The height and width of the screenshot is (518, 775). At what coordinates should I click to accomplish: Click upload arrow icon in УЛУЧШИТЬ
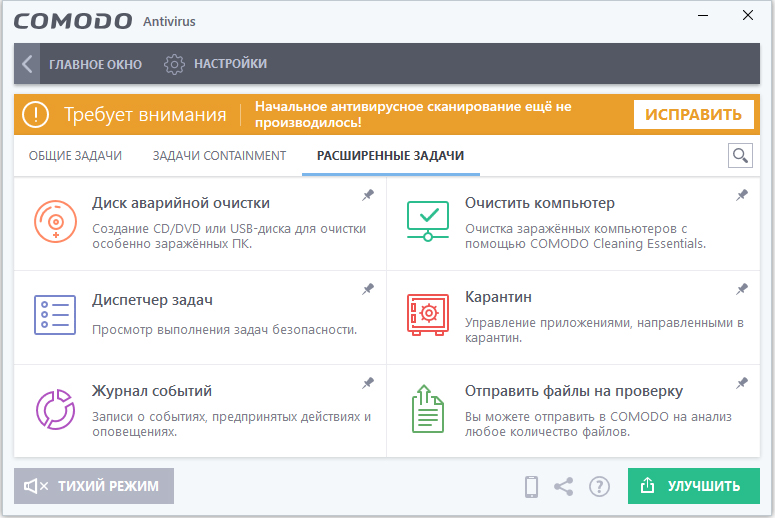(647, 485)
